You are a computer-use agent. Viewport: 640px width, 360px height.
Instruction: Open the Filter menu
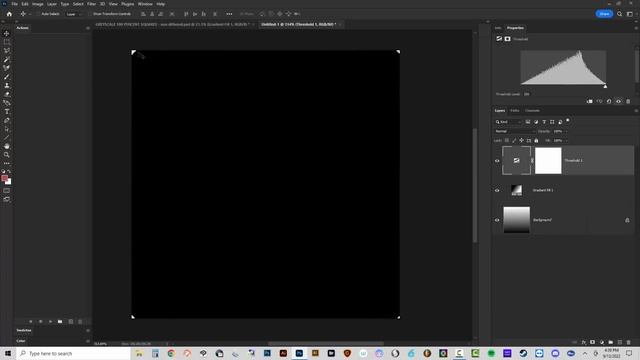click(x=91, y=4)
